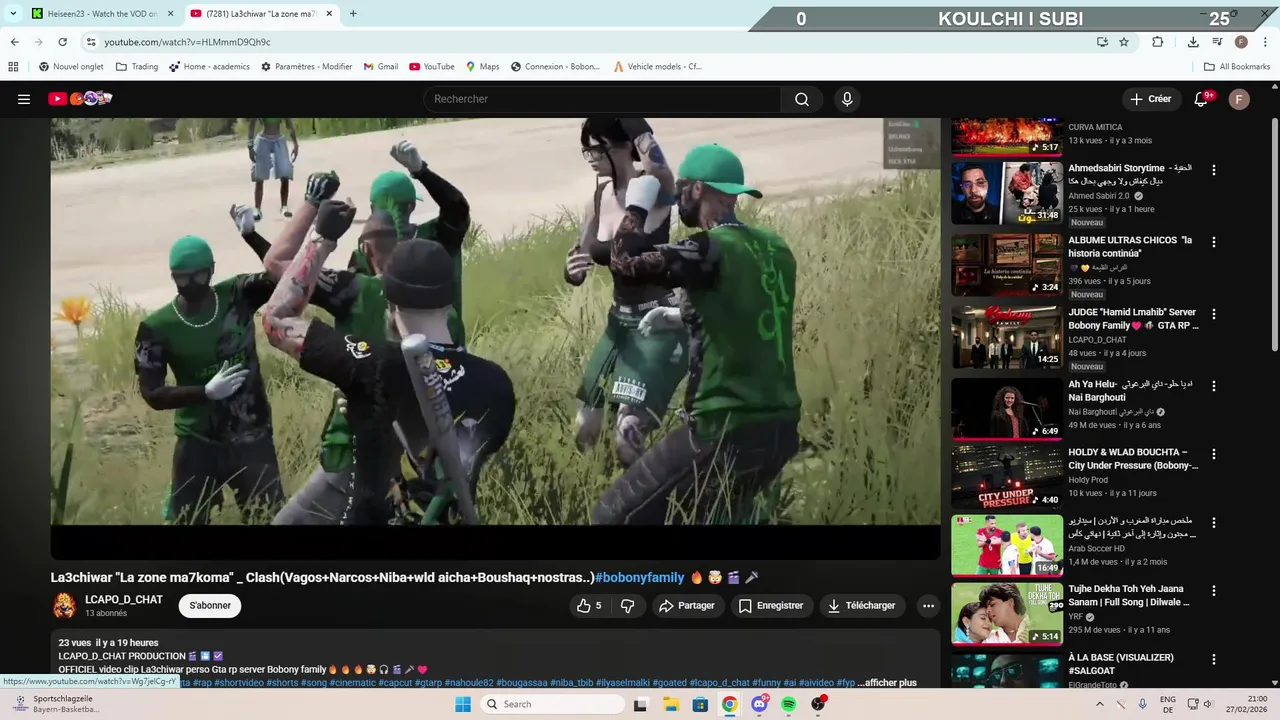Viewport: 1280px width, 720px height.
Task: Open options for Ah Ya Helu video
Action: click(x=1214, y=386)
